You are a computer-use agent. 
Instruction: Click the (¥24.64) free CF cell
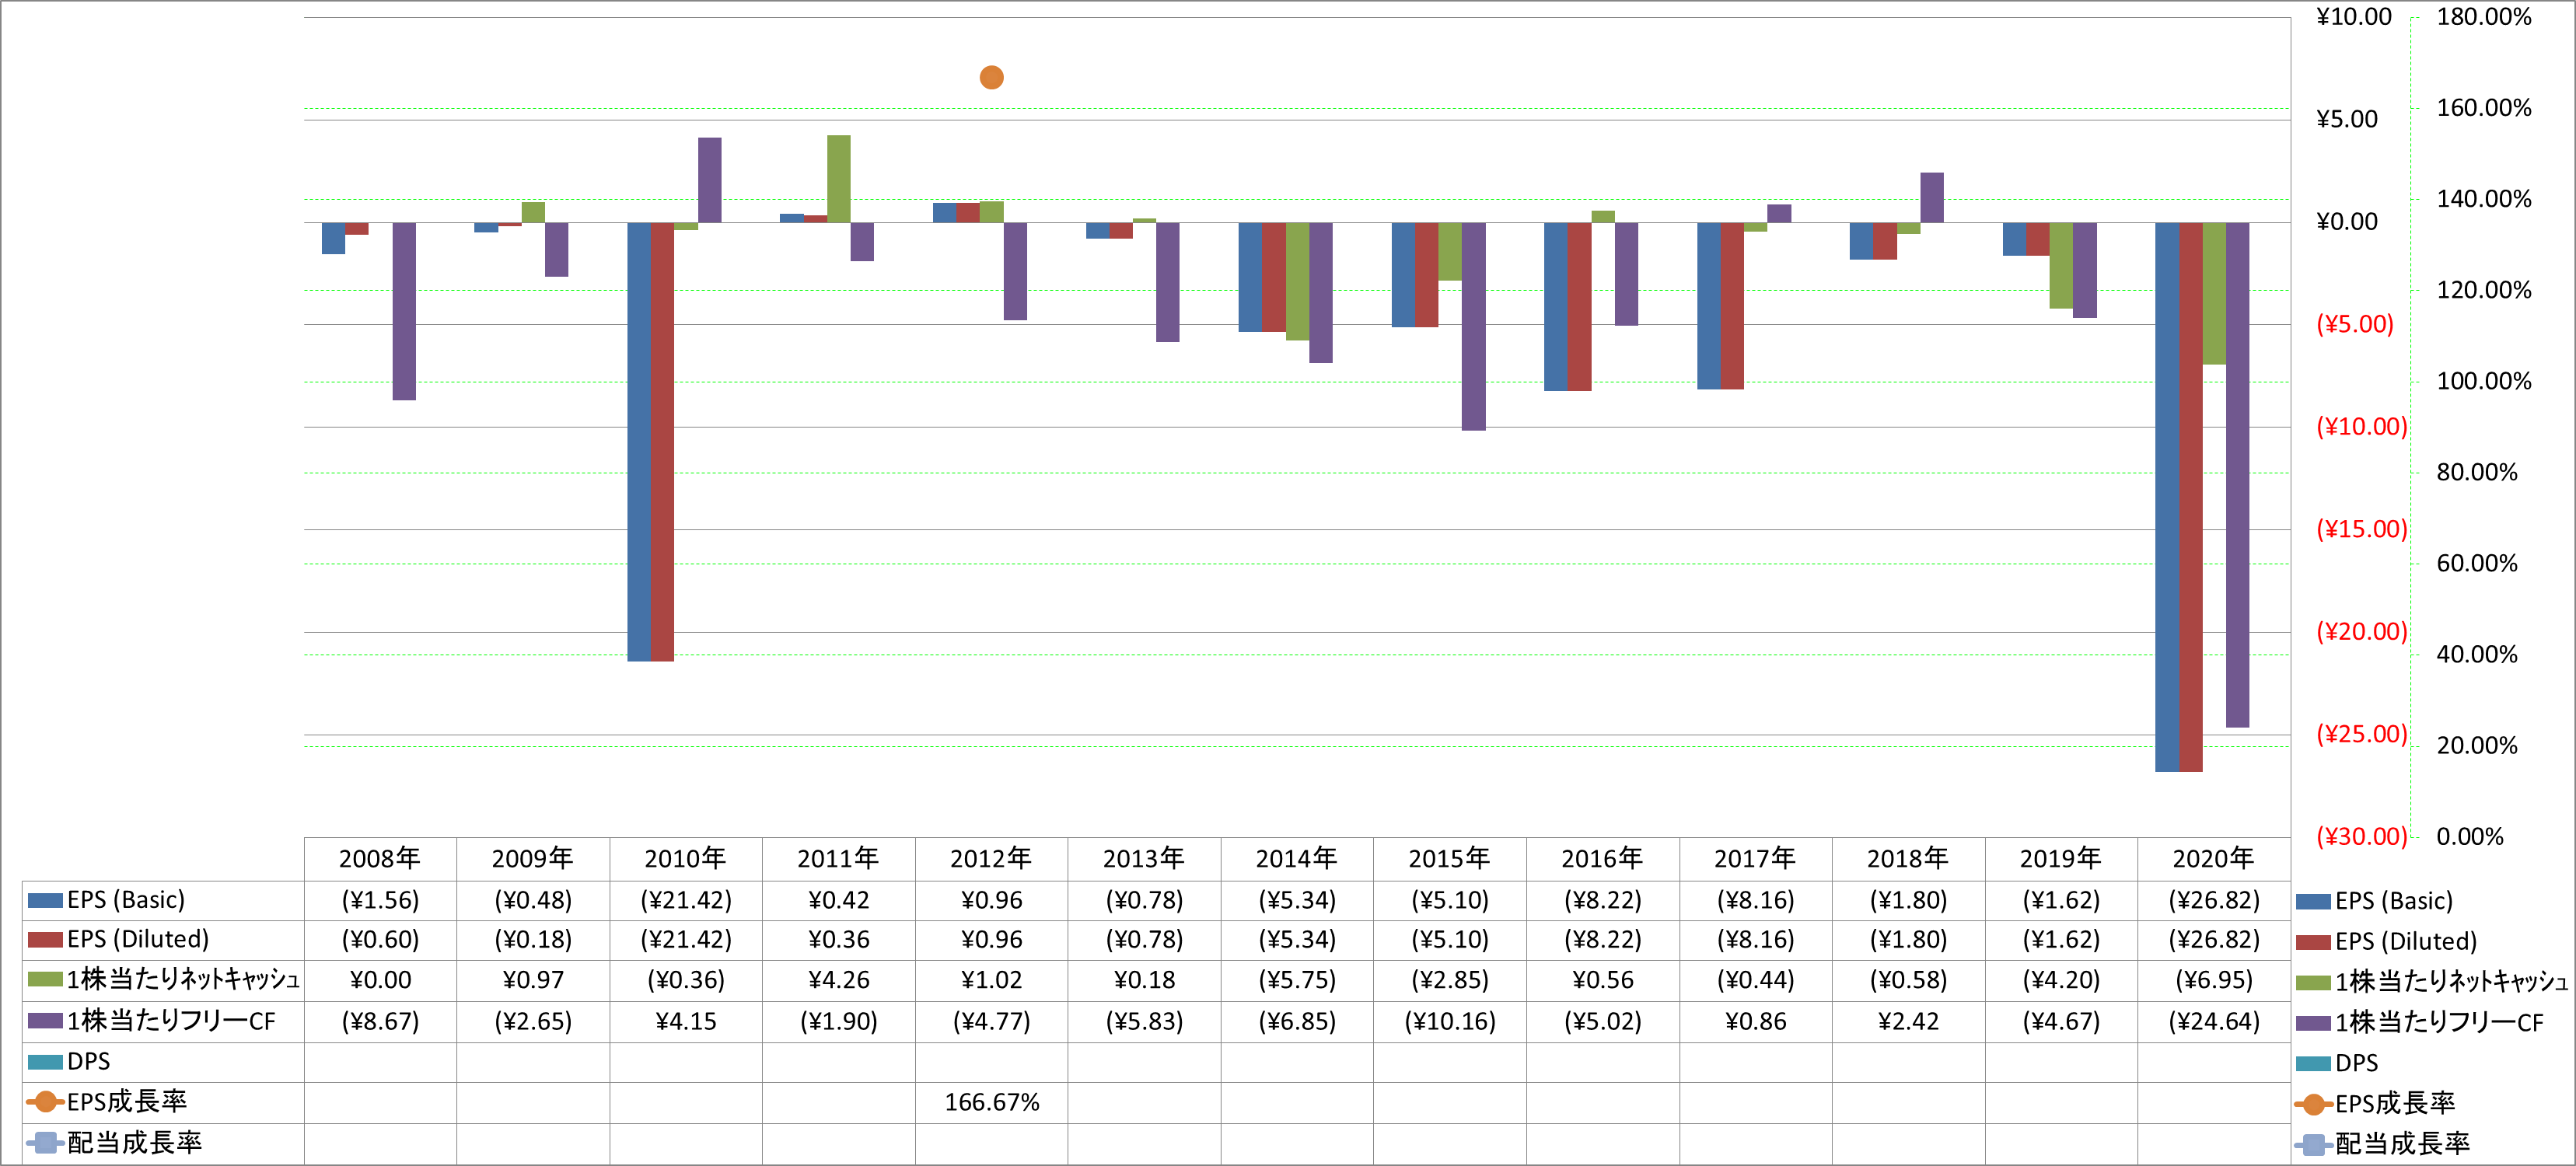2214,1021
